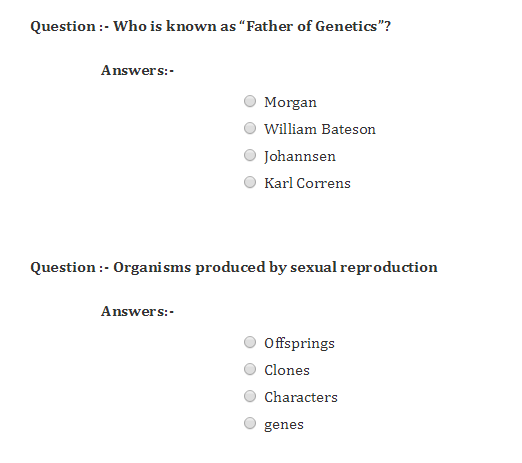Click the genes answer label text

pos(284,425)
